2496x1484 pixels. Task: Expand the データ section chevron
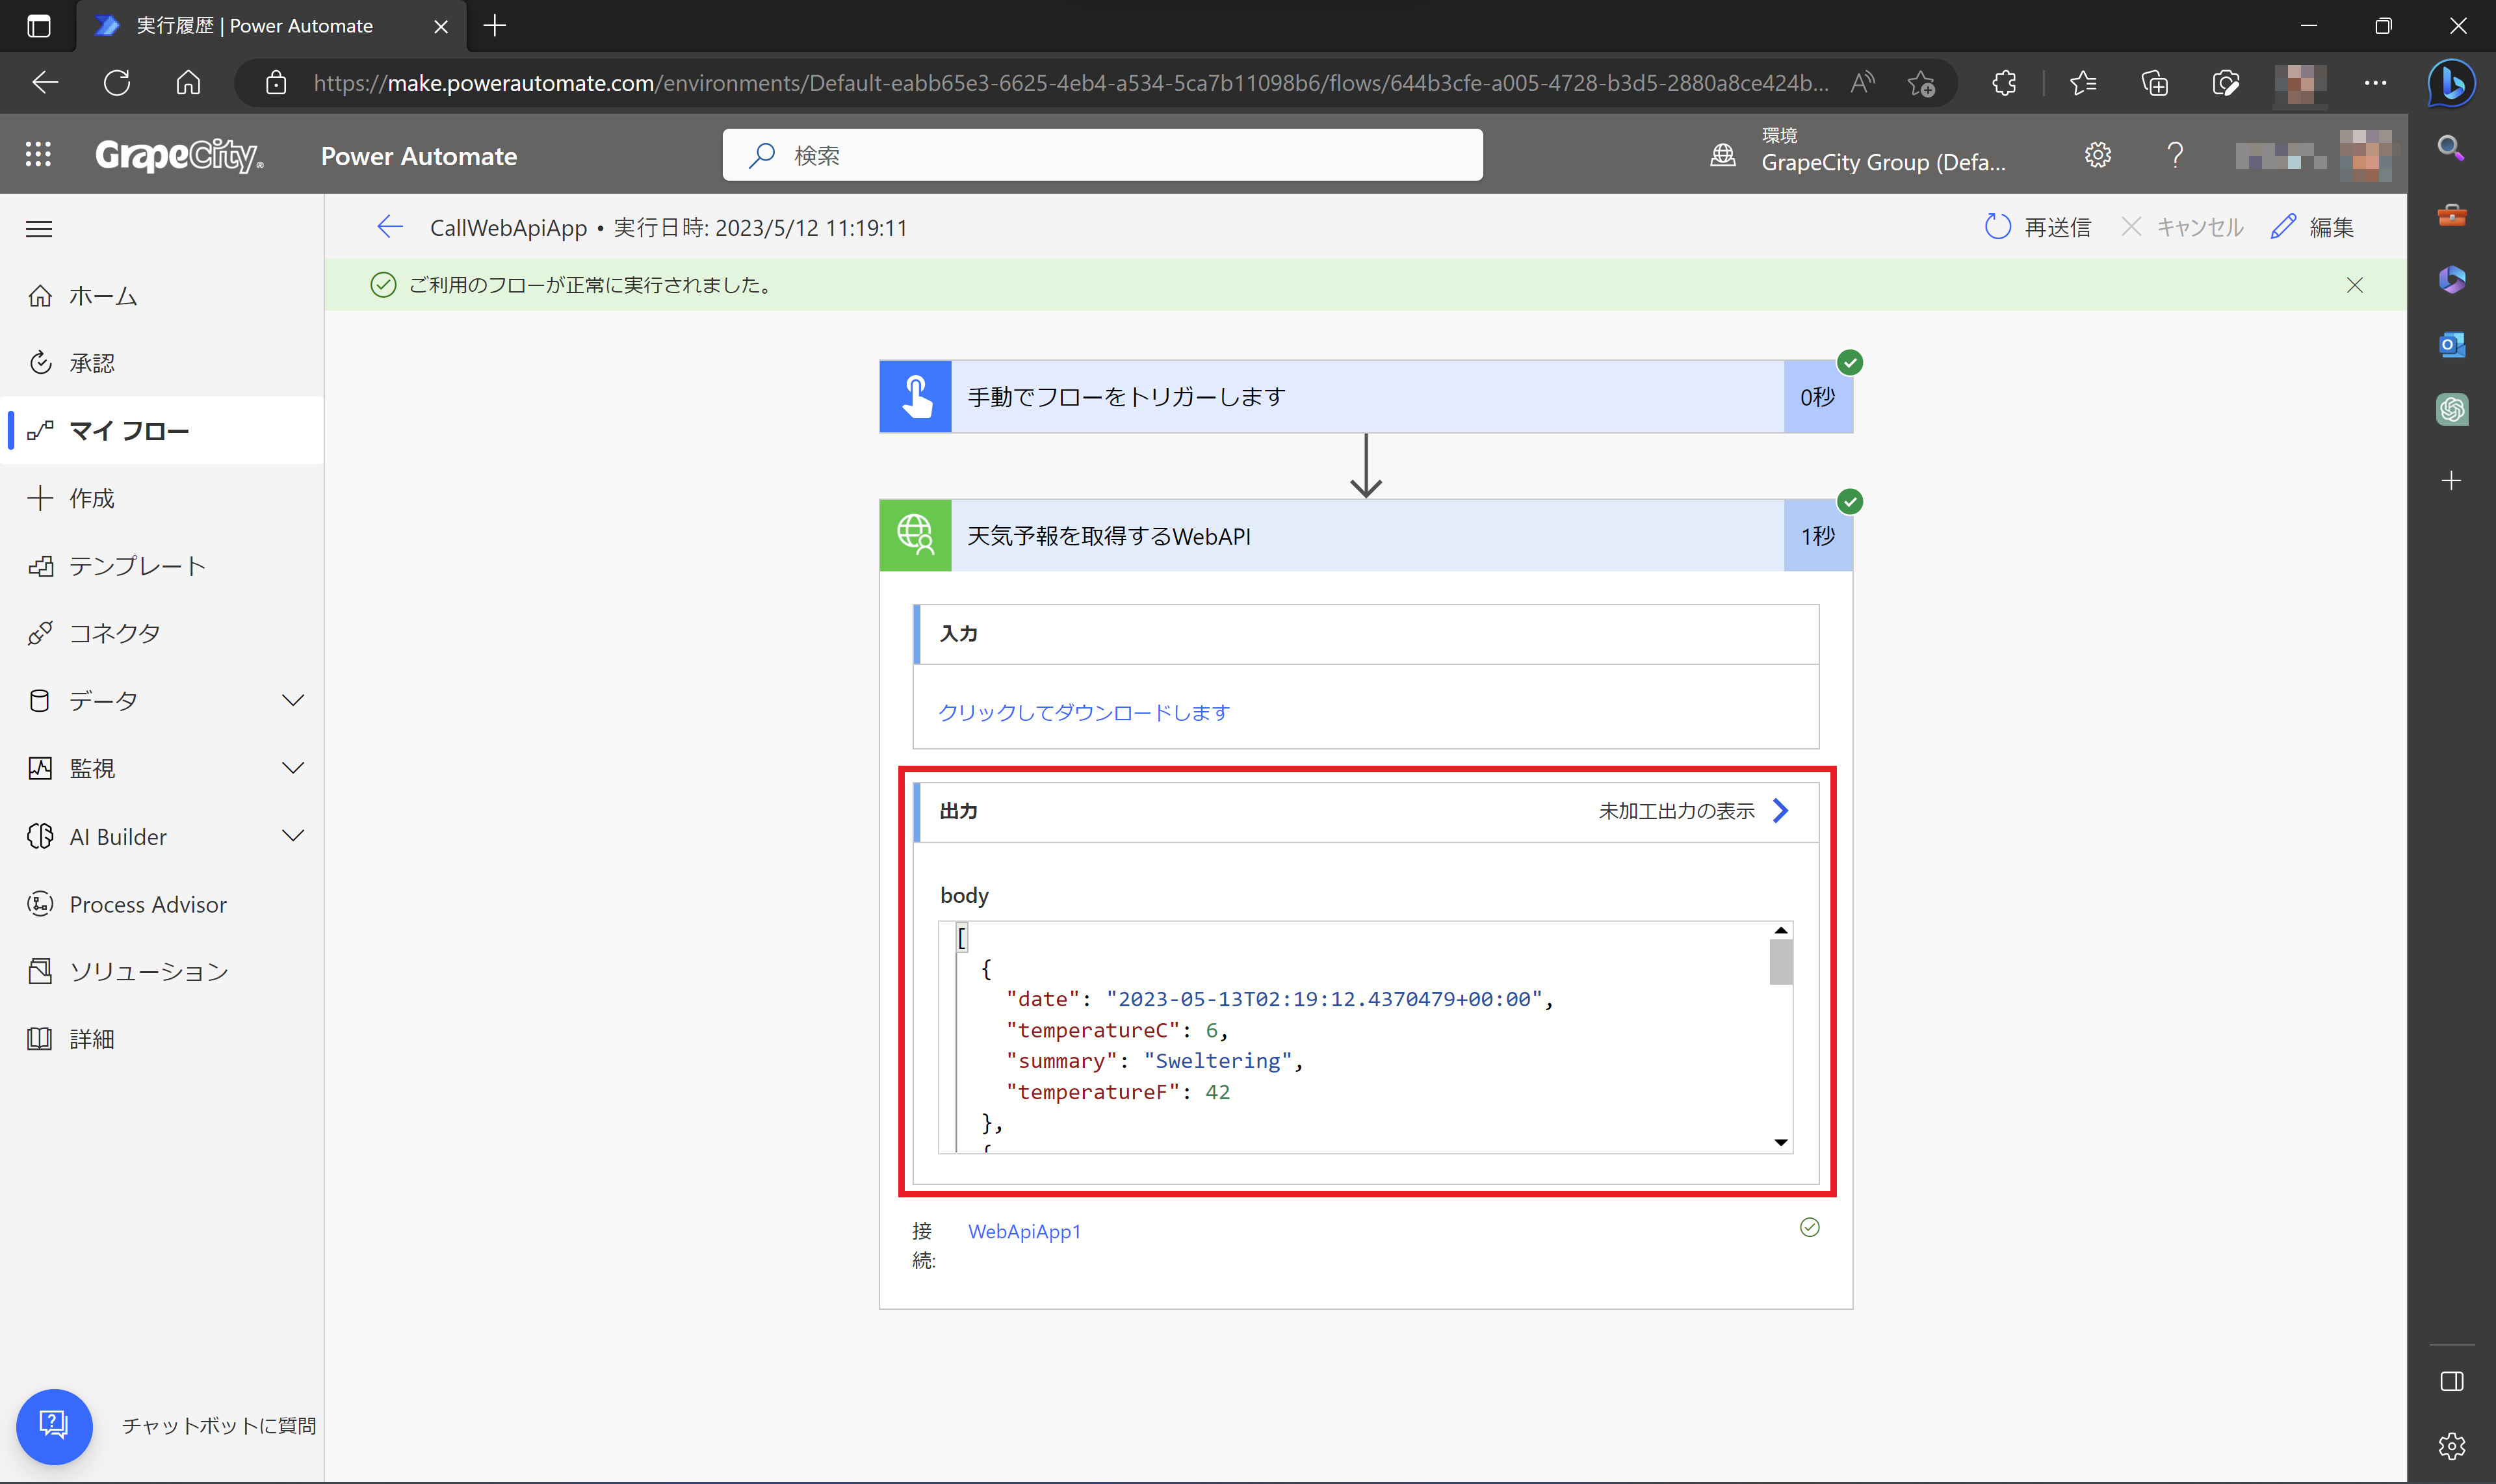(x=293, y=700)
